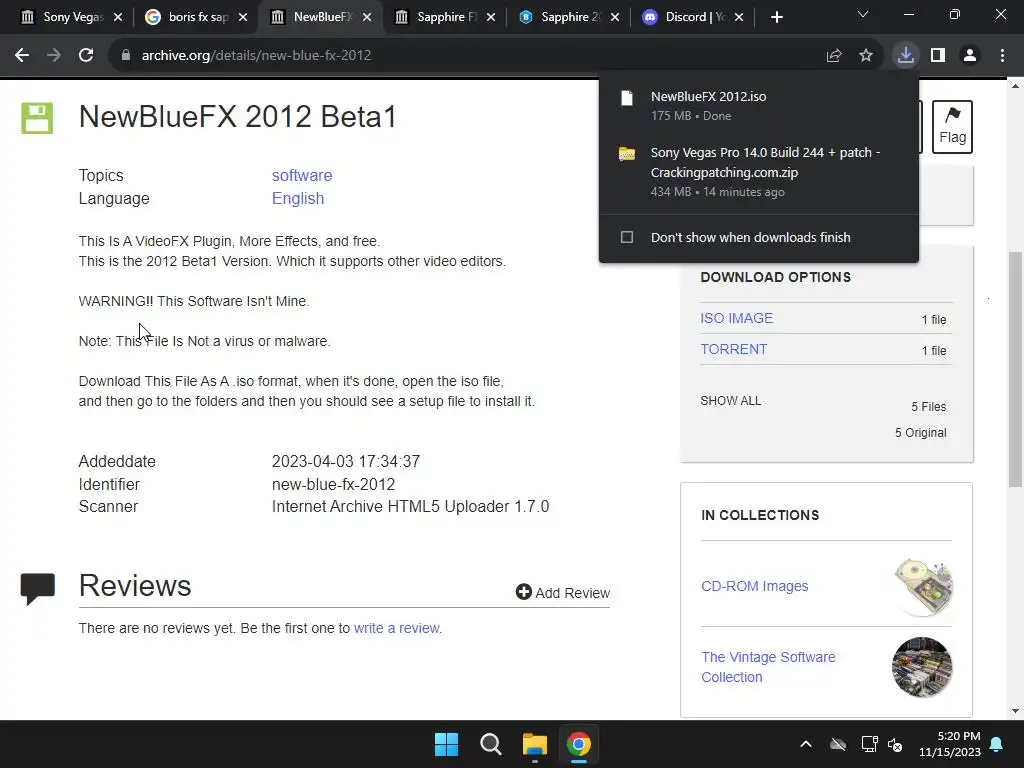Click the write a review link
This screenshot has width=1024, height=768.
(x=397, y=628)
